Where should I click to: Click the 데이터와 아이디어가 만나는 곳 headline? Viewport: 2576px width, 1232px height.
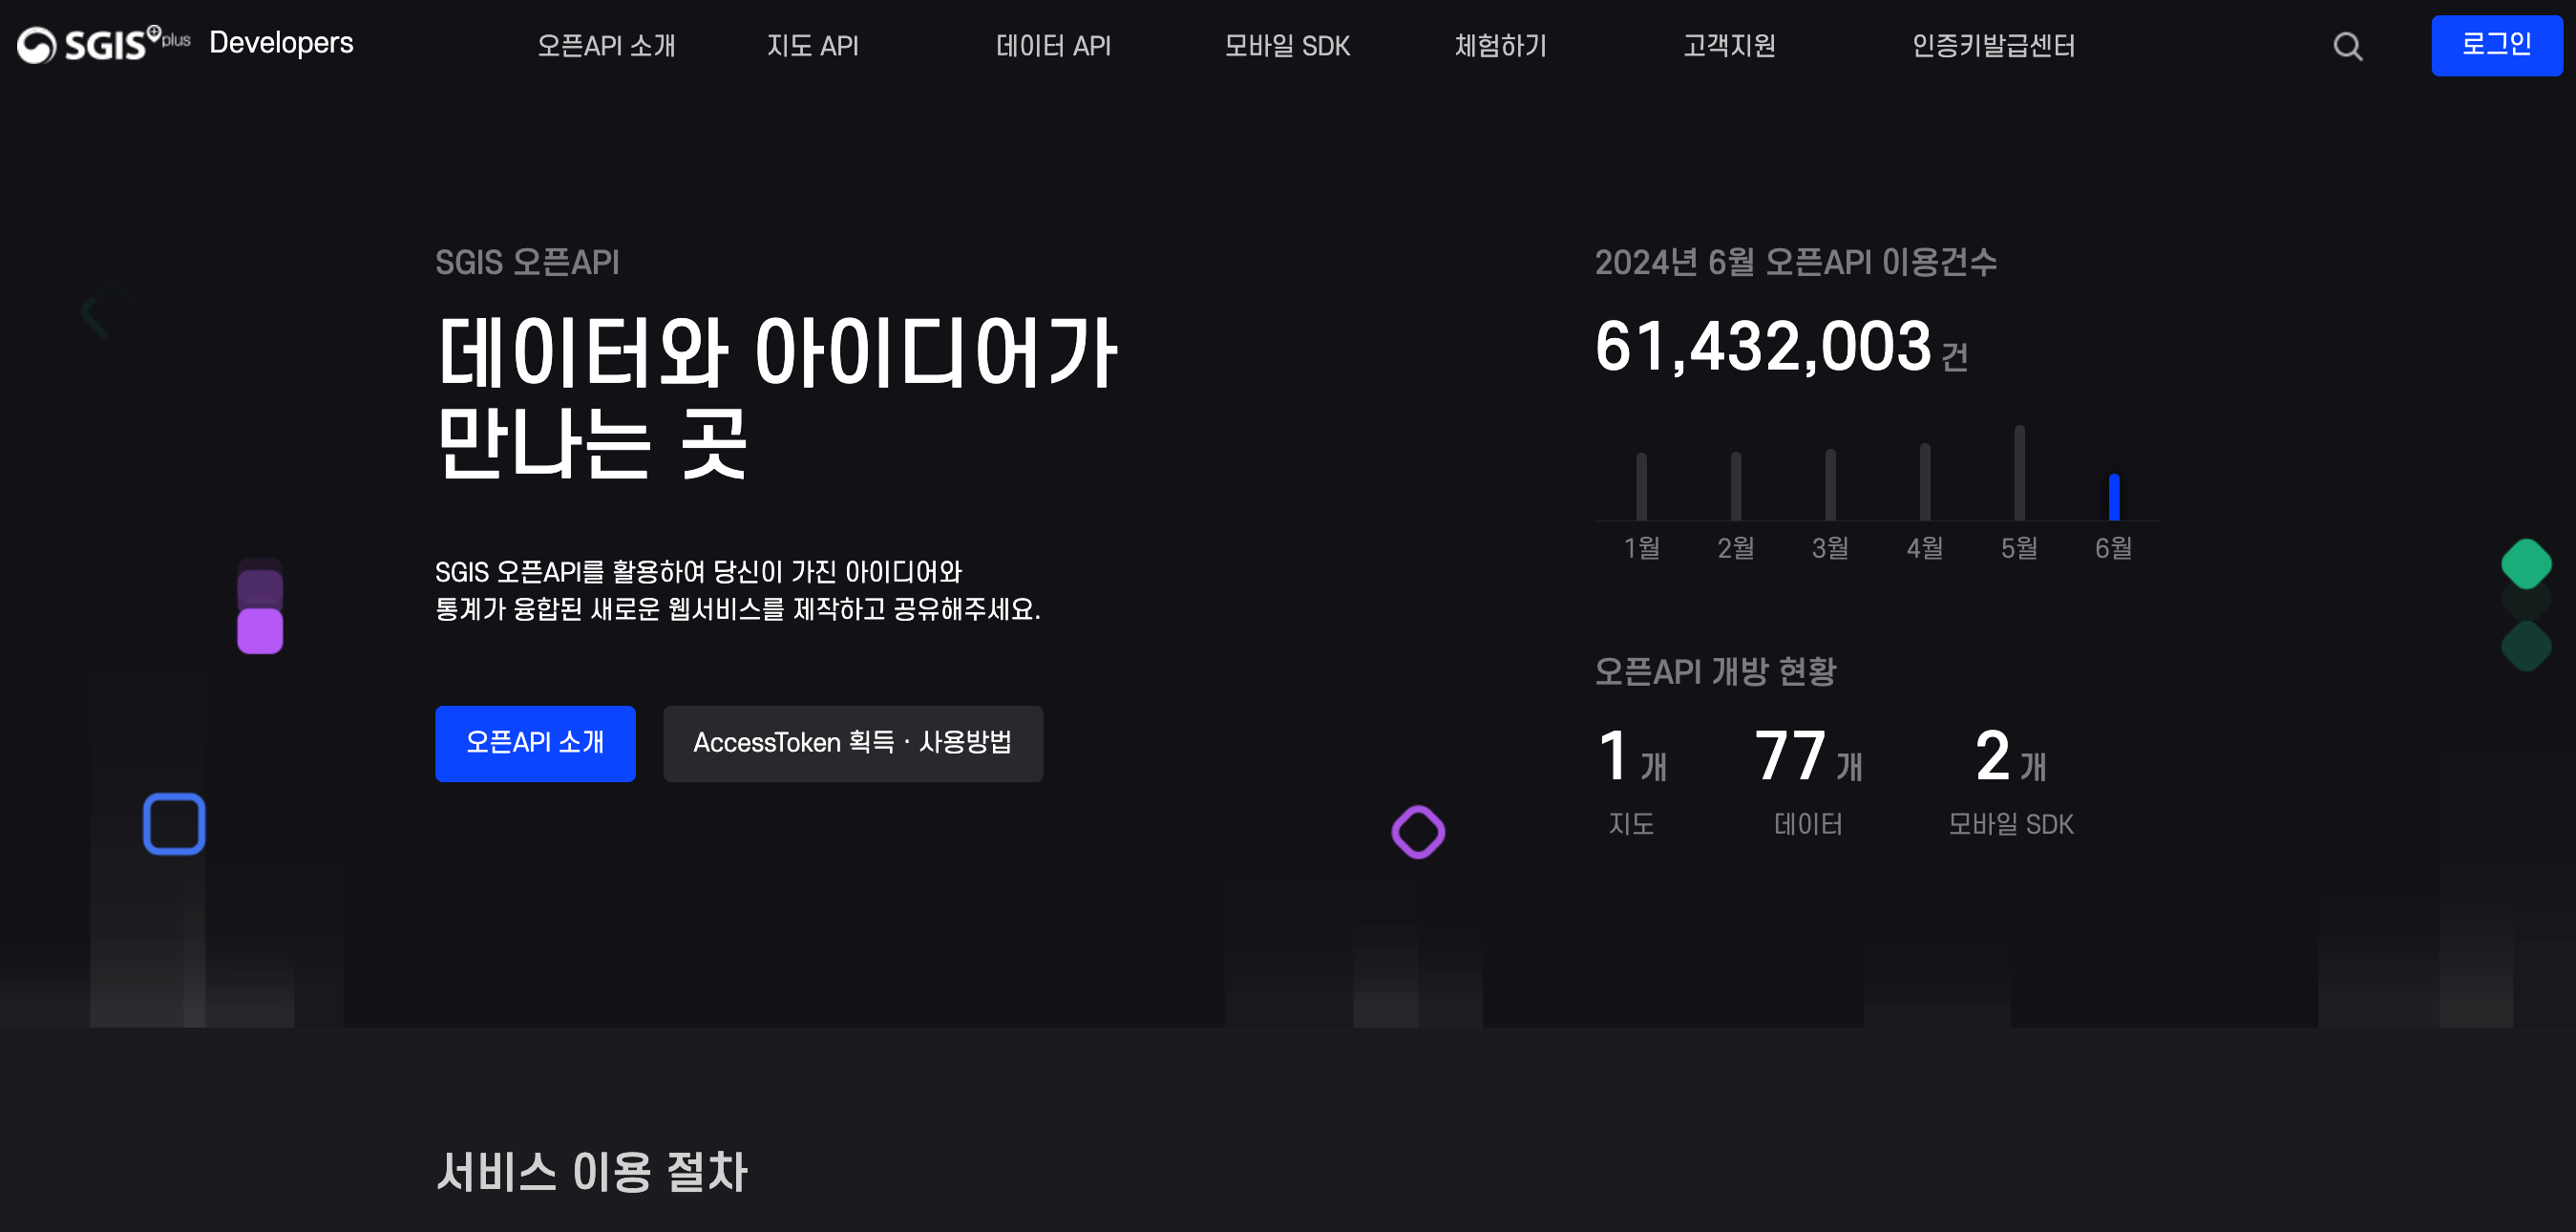776,396
